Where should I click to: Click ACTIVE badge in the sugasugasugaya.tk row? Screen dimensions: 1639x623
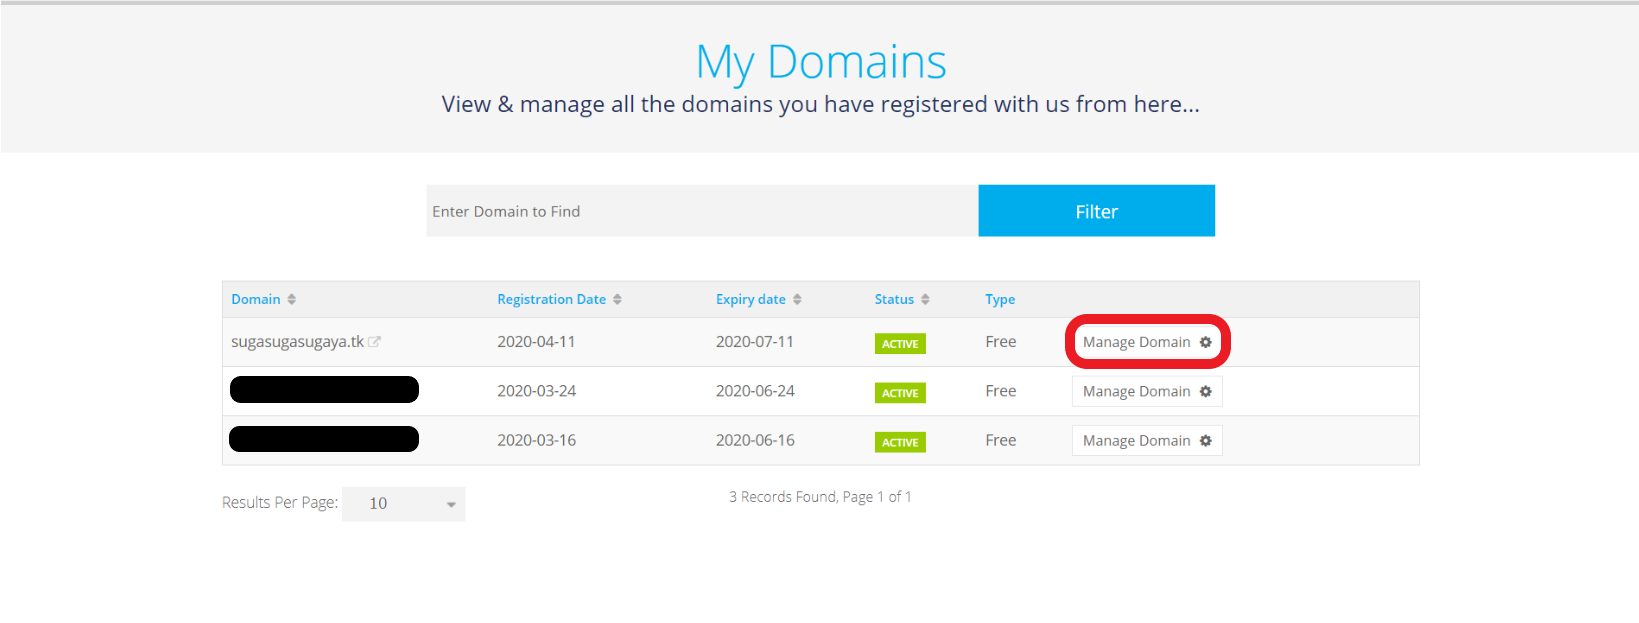point(900,344)
